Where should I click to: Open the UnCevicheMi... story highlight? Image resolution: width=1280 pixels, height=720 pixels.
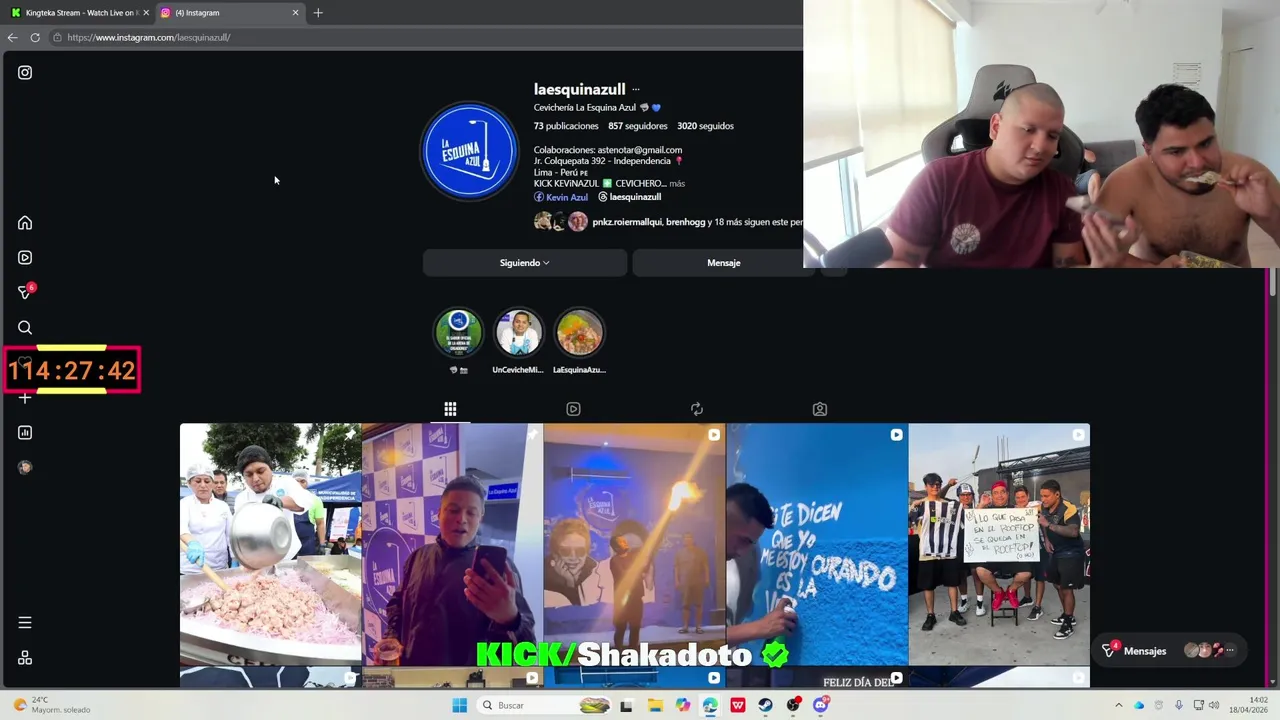[518, 333]
